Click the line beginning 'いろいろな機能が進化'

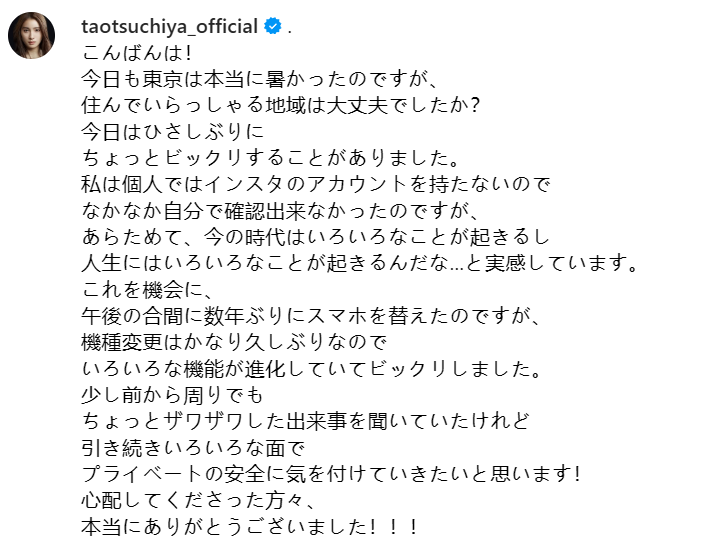coord(310,367)
